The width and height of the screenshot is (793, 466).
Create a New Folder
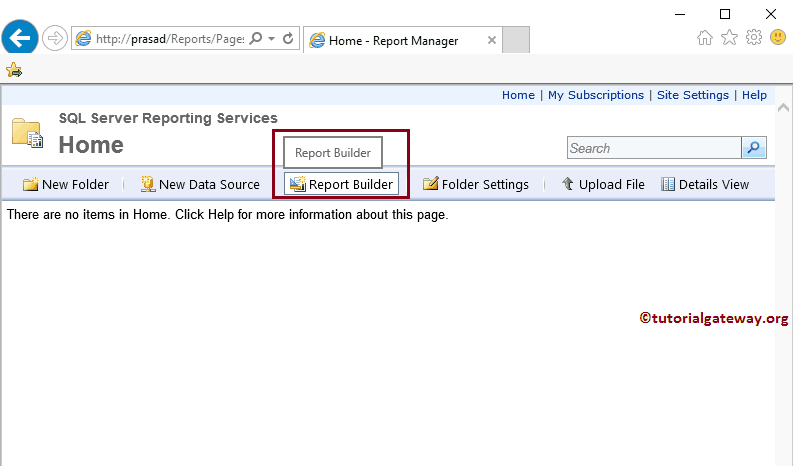(66, 185)
